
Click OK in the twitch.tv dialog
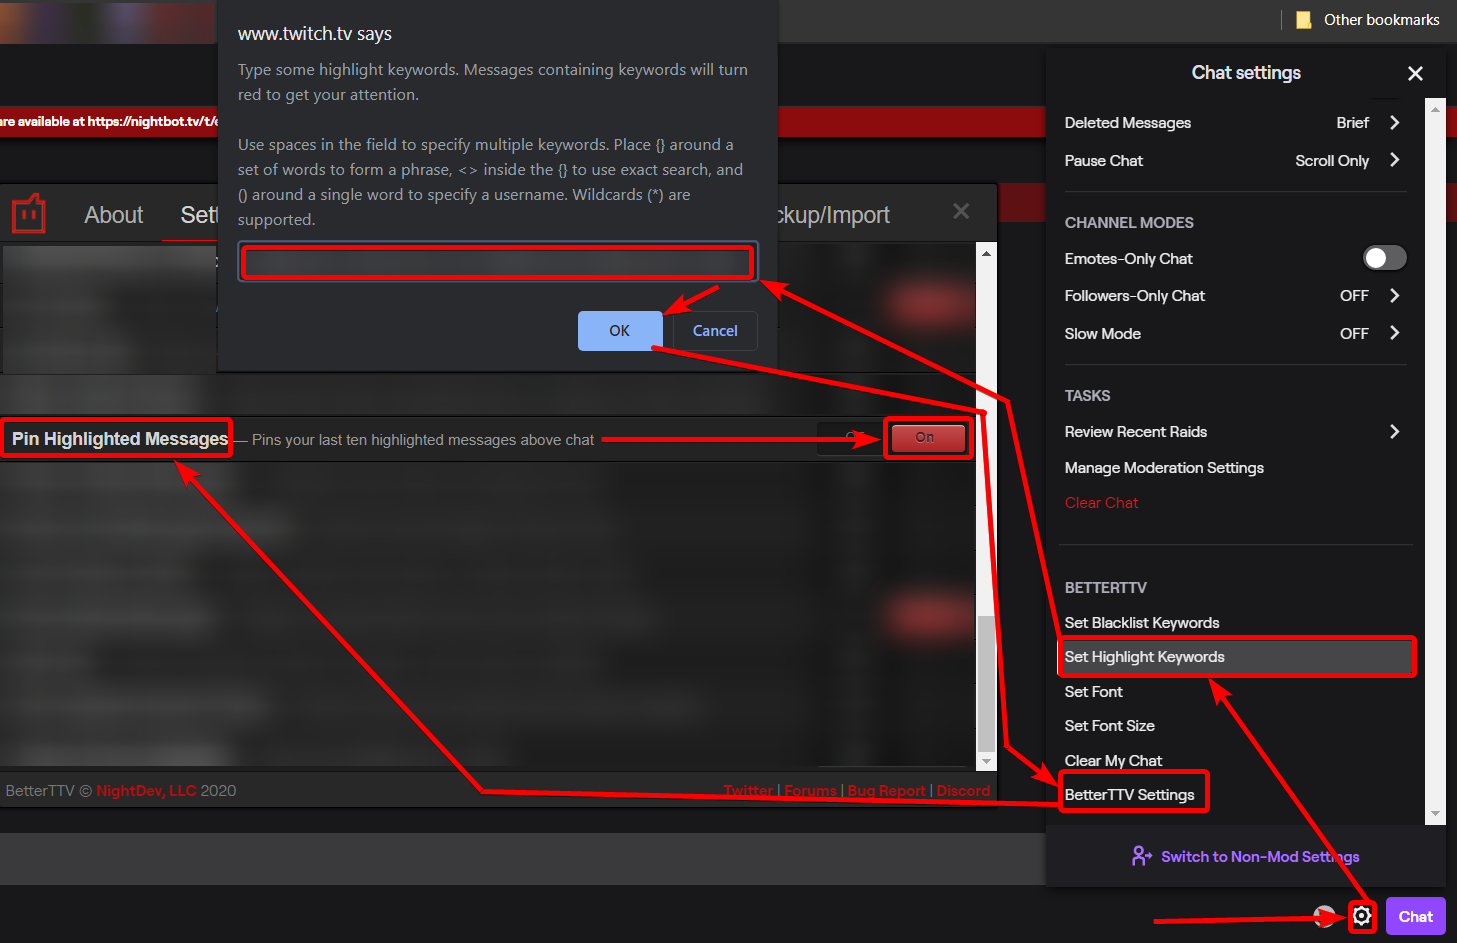[x=620, y=330]
